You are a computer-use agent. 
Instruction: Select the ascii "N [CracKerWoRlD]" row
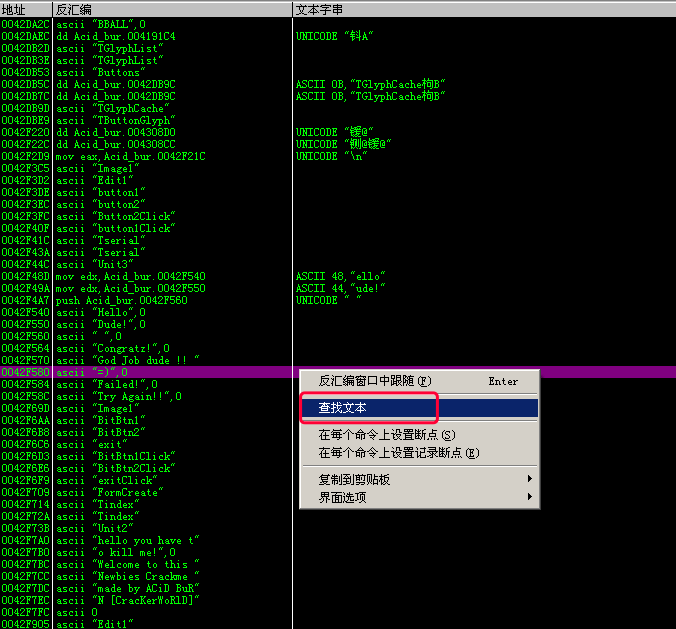click(338, 601)
